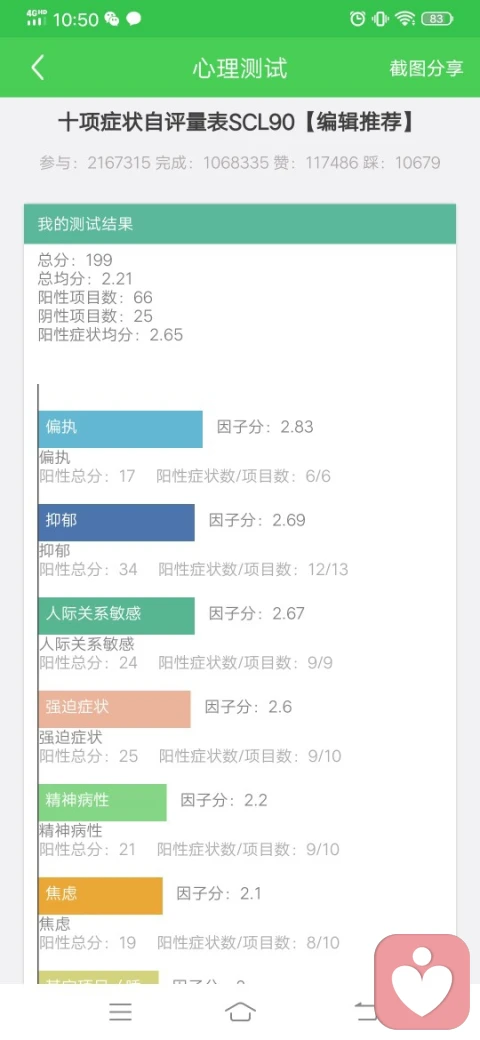Screen dimensions: 480x1040
Task: Tap the SCL90 test title heading
Action: pos(237,123)
